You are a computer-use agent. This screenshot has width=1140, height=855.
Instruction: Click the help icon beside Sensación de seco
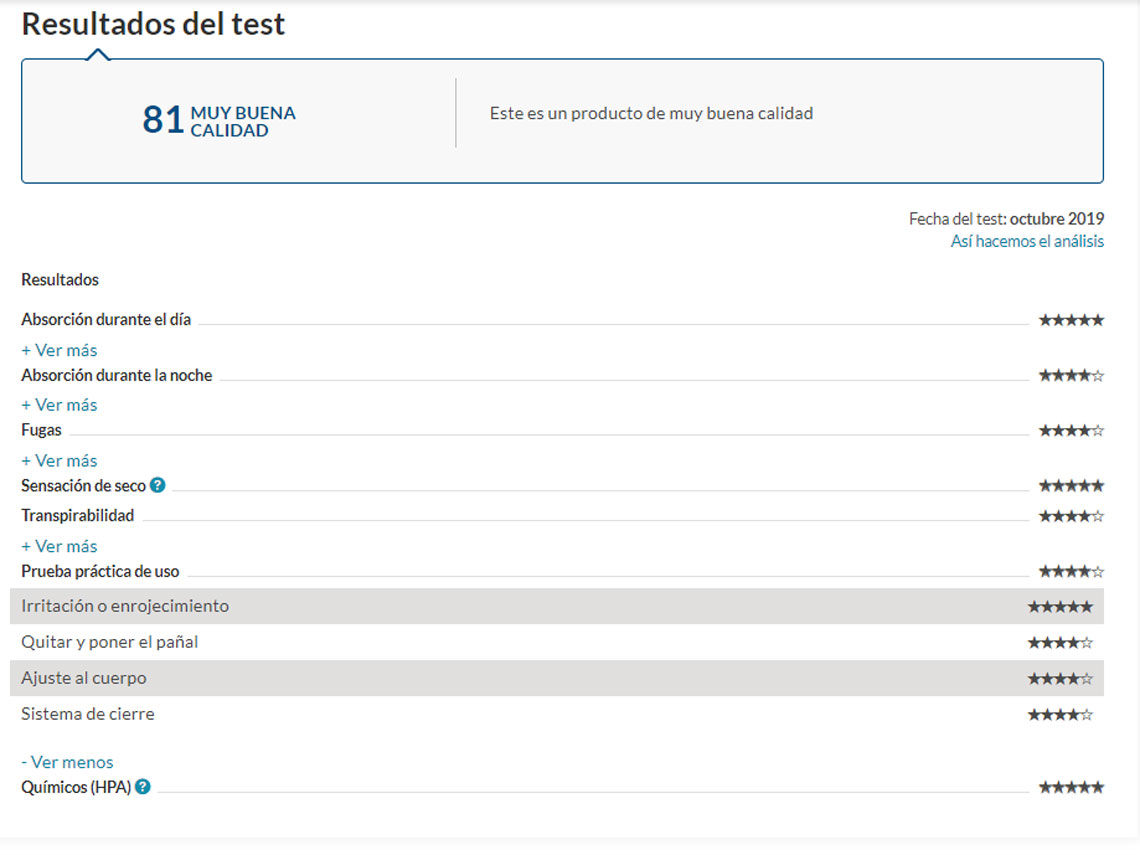click(157, 486)
